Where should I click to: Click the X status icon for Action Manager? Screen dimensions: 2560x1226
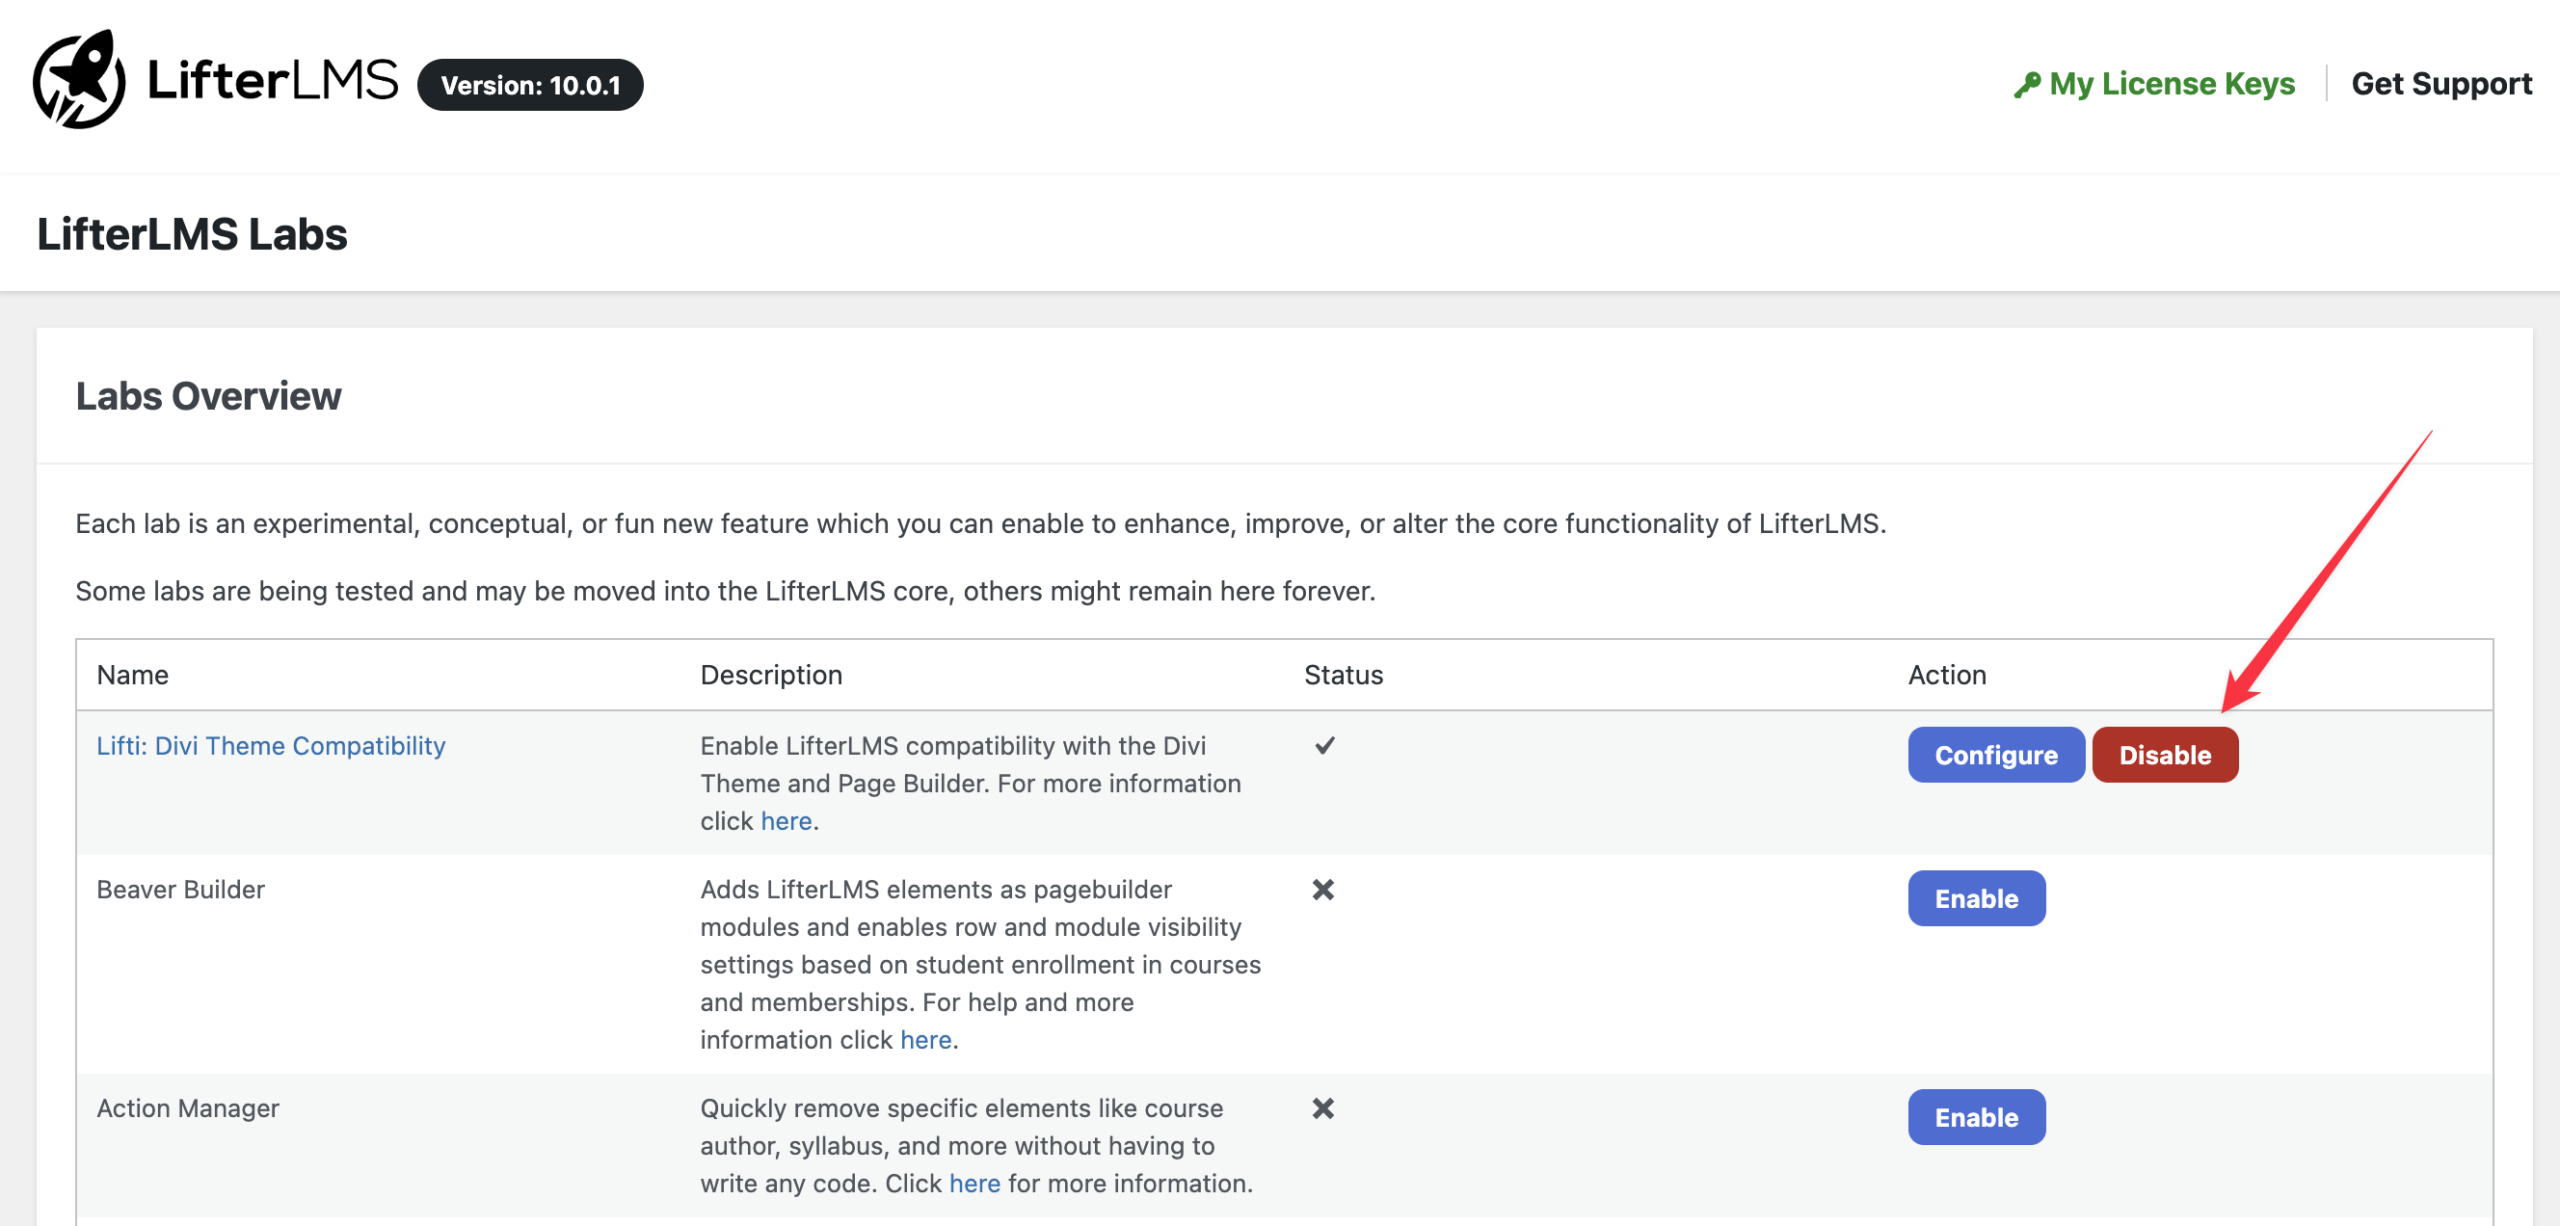pos(1323,1108)
